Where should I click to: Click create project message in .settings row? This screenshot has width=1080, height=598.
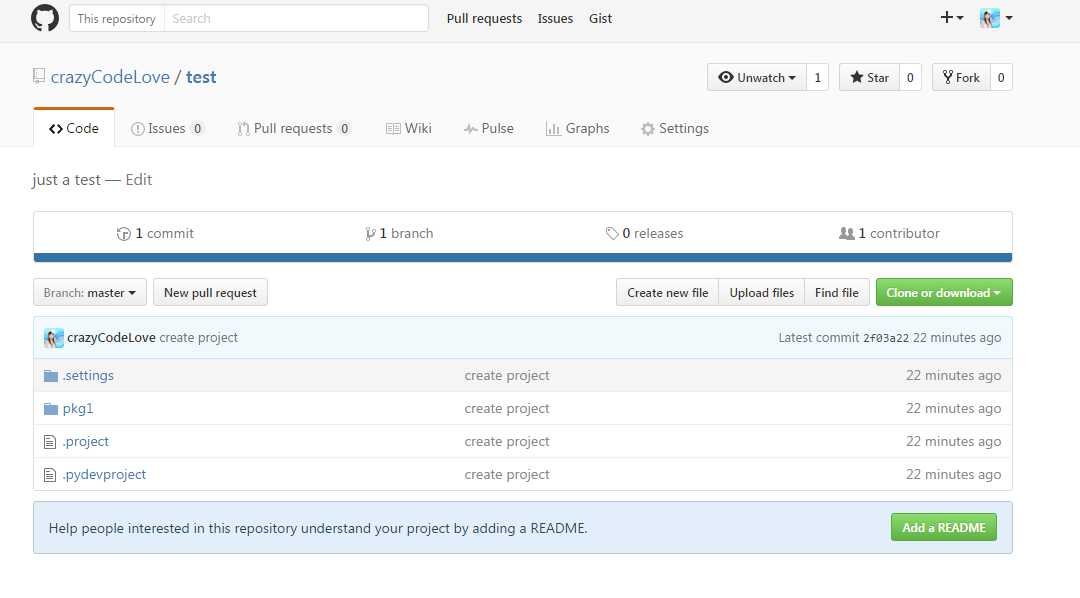[507, 375]
